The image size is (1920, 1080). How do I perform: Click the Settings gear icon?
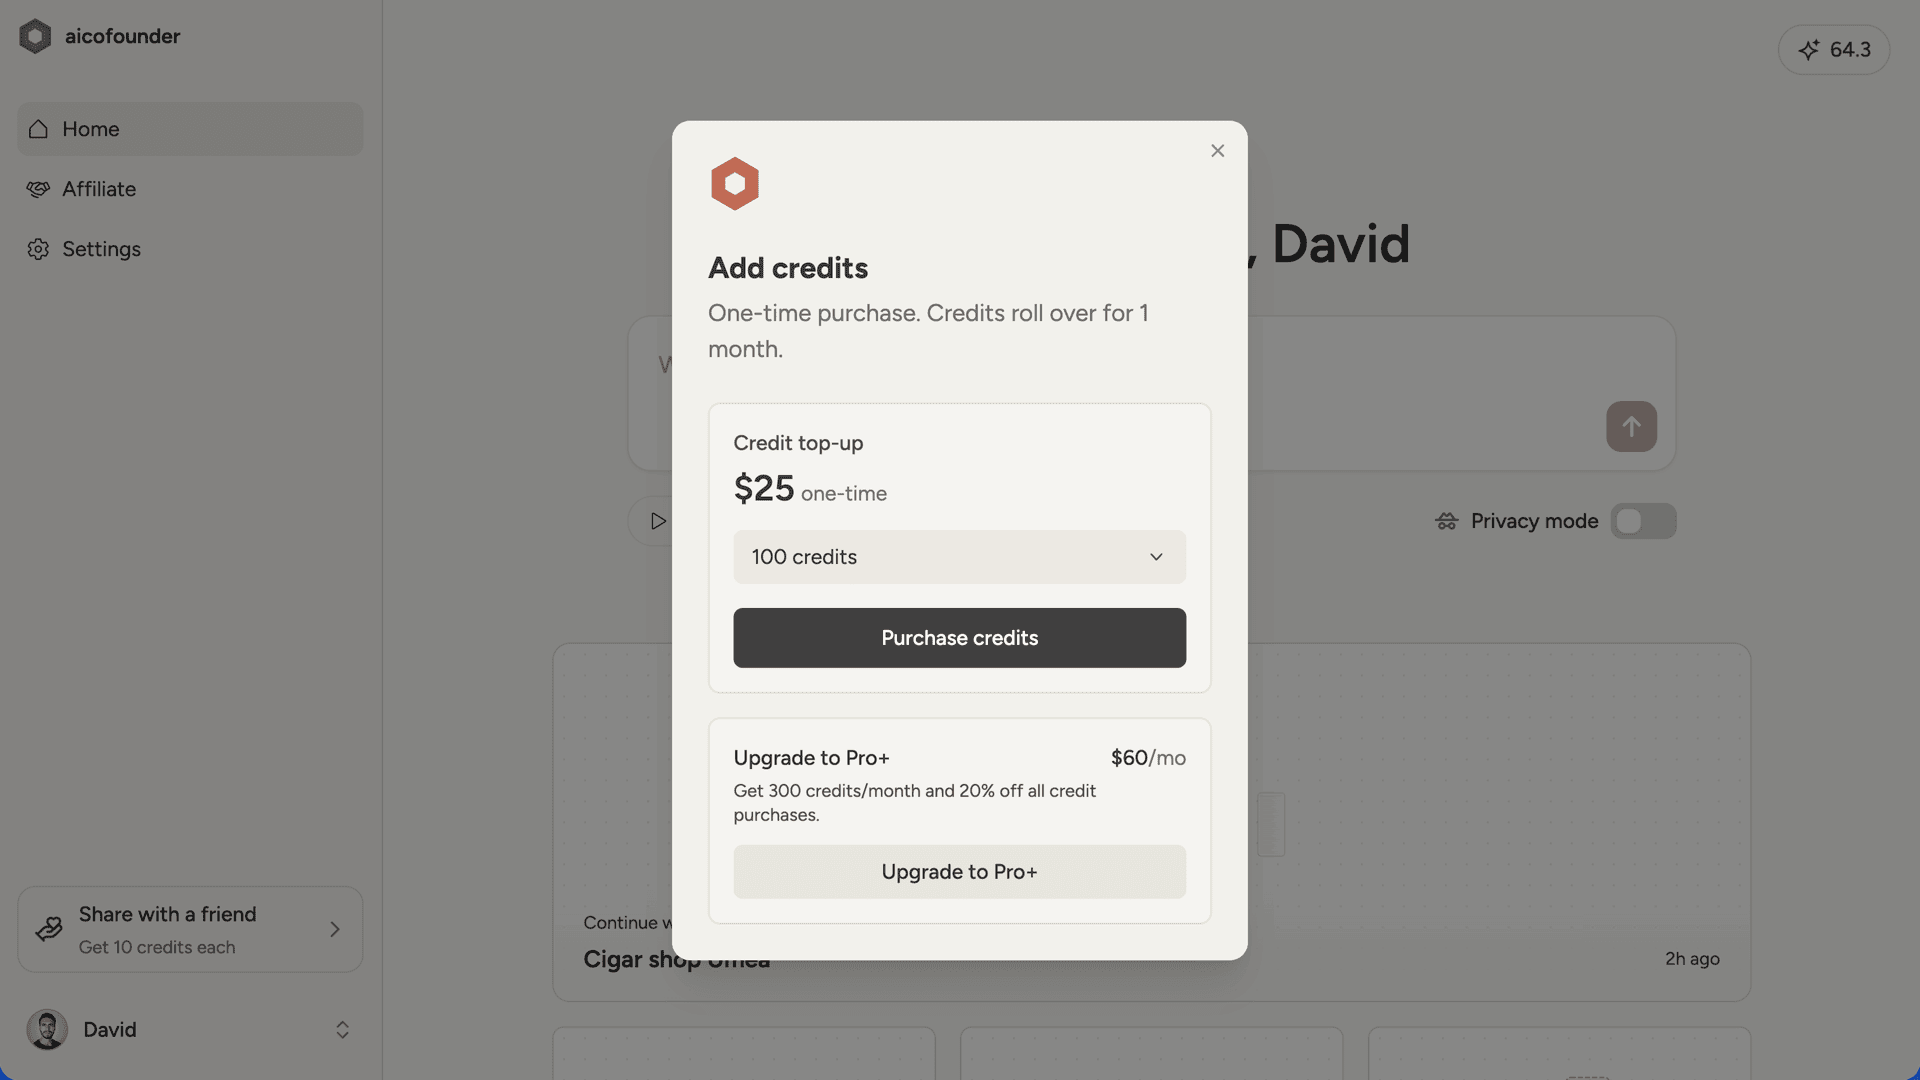pyautogui.click(x=38, y=249)
